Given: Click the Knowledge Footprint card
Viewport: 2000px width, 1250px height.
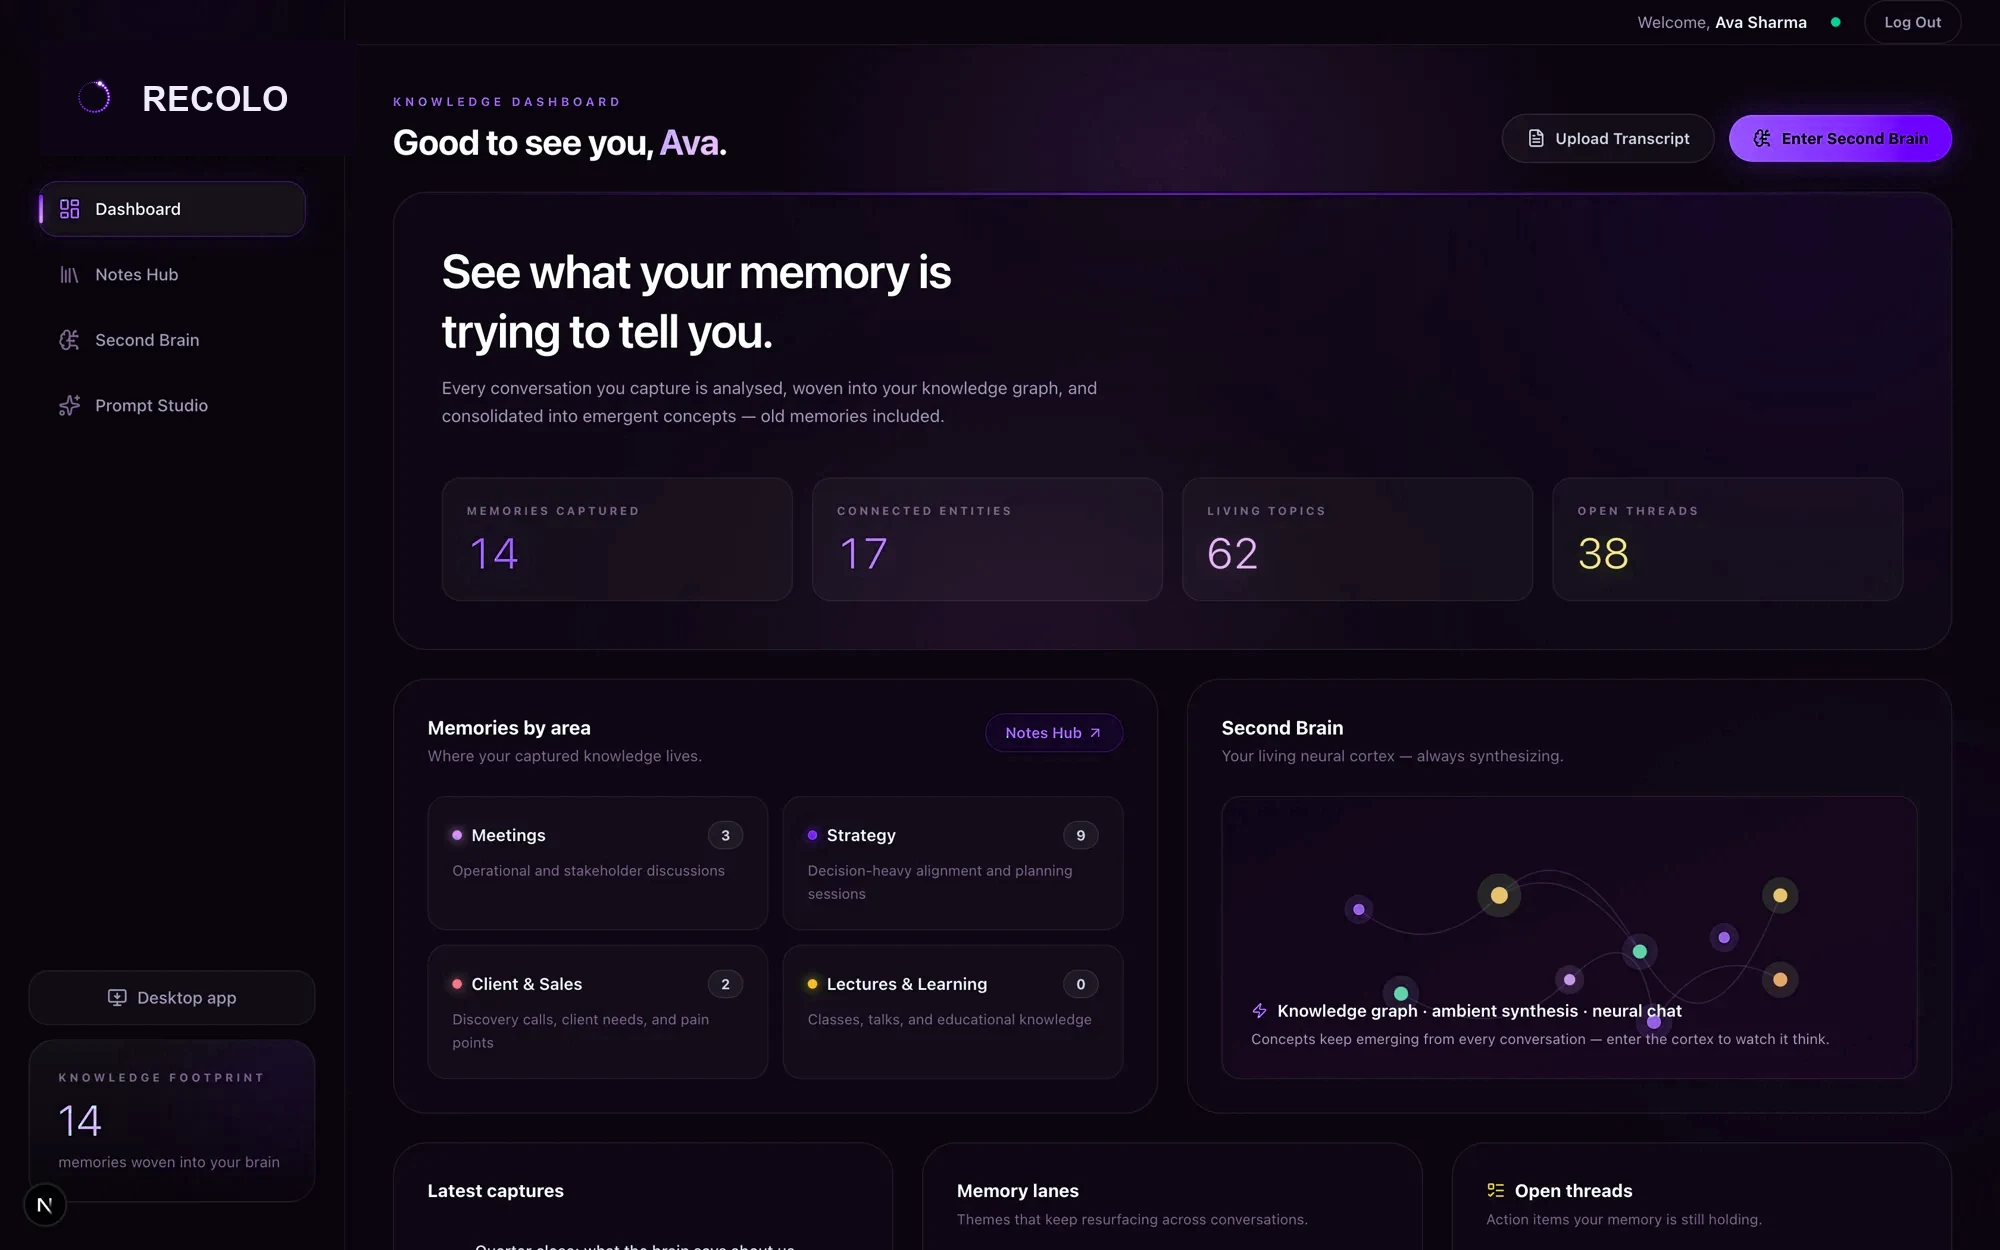Looking at the screenshot, I should click(x=172, y=1120).
